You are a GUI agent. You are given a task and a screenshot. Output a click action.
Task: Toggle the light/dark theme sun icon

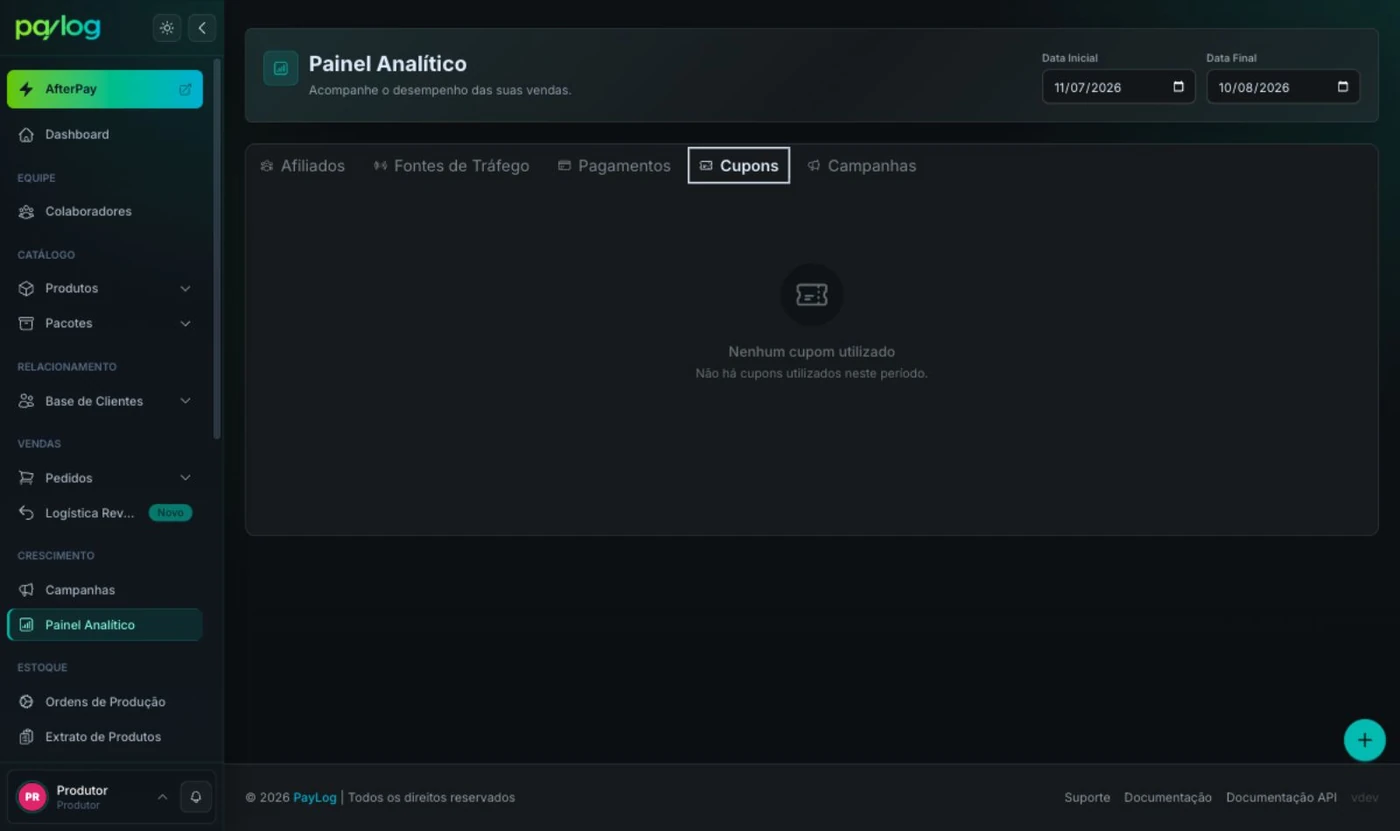click(x=167, y=28)
